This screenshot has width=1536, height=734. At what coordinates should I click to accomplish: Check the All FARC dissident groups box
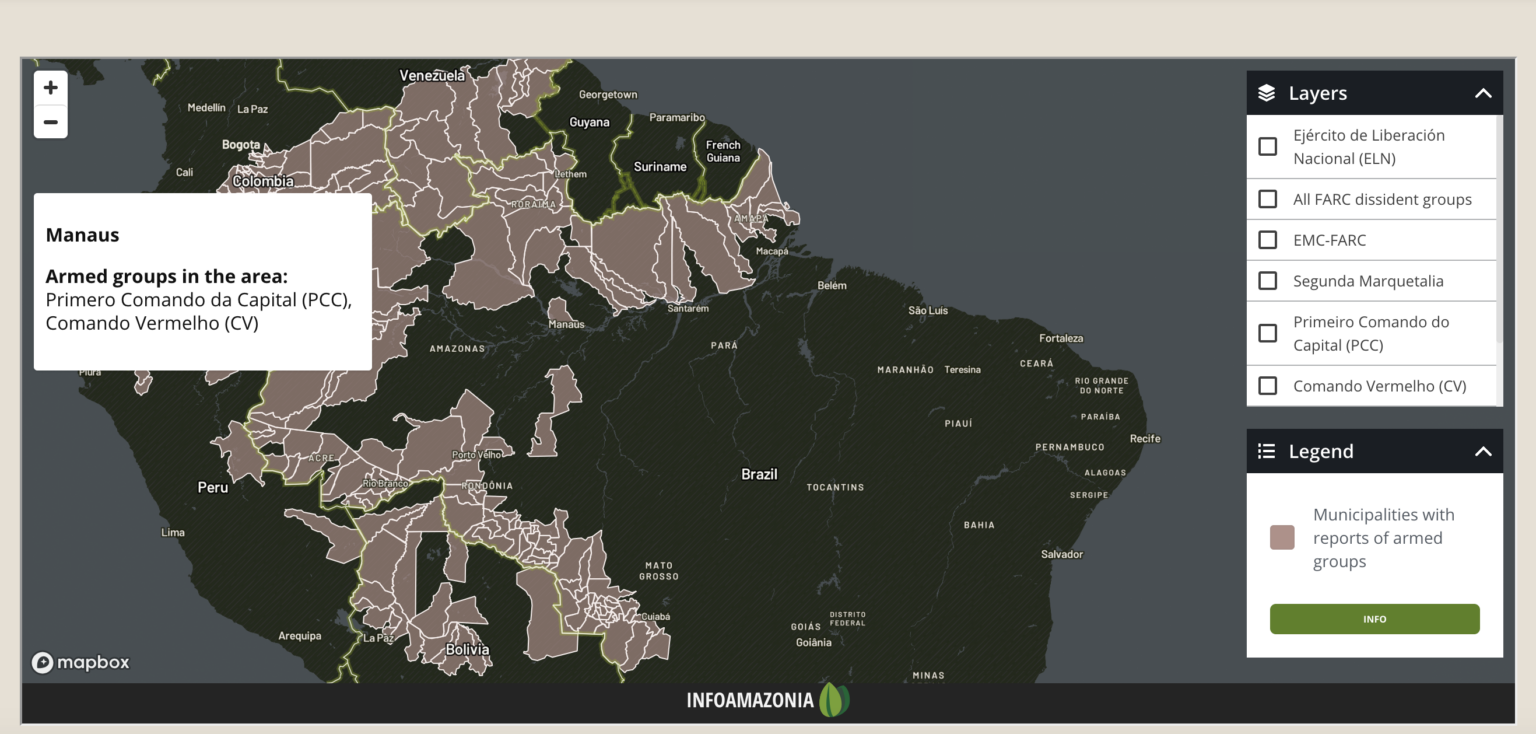pos(1267,199)
